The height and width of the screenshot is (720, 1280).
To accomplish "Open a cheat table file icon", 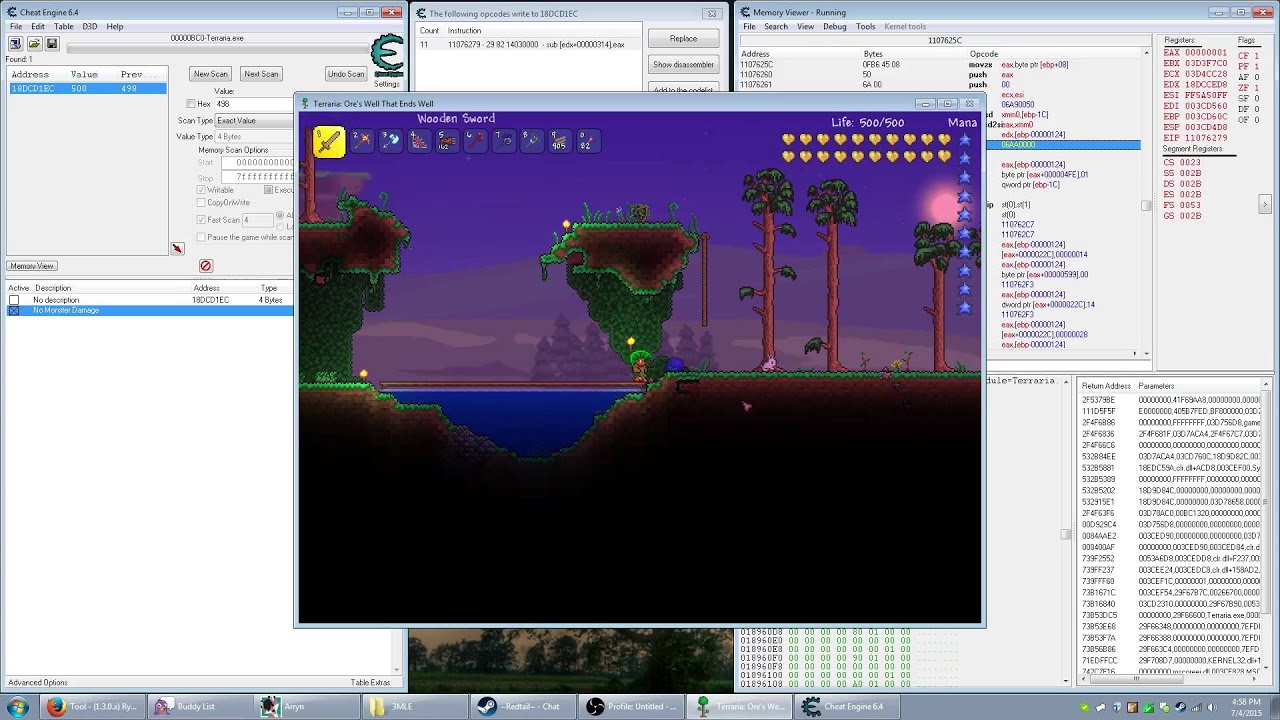I will pos(34,44).
